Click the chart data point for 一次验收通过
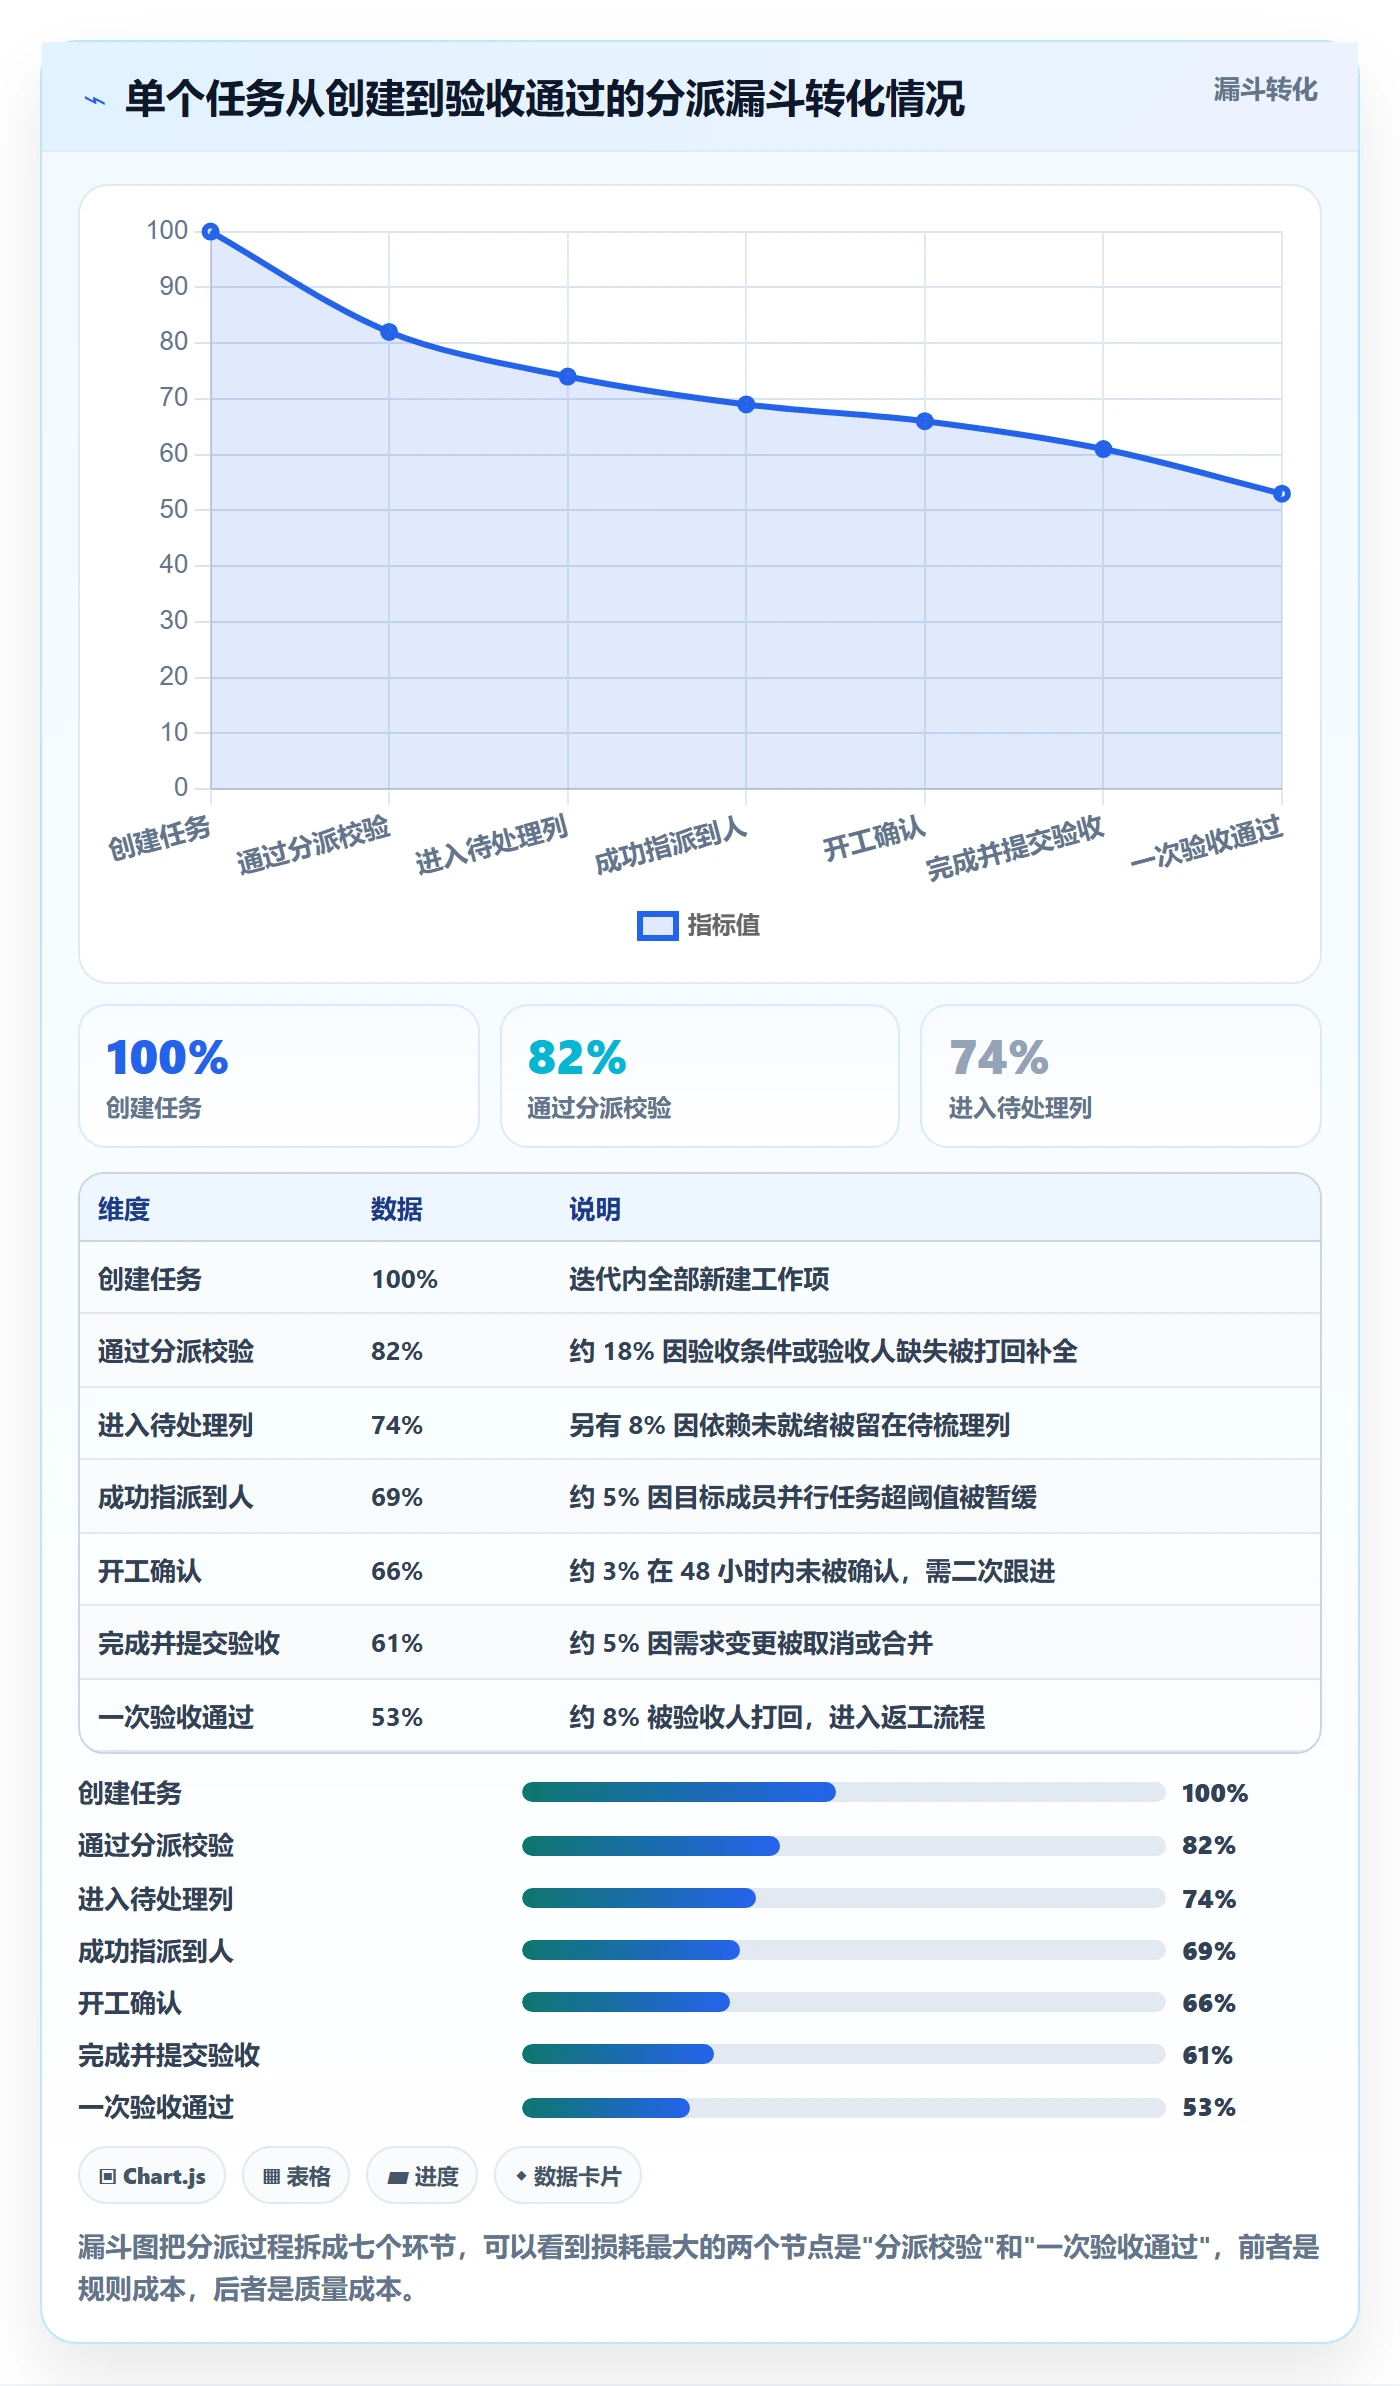This screenshot has width=1400, height=2386. click(1282, 494)
